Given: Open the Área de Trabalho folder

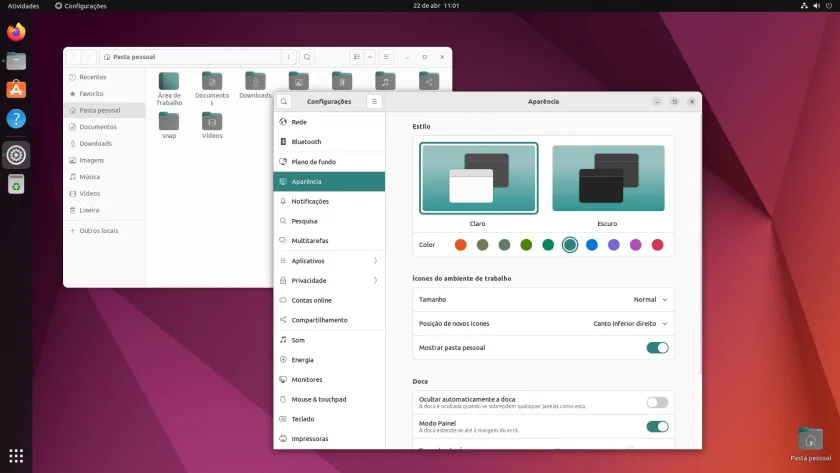Looking at the screenshot, I should tap(169, 88).
